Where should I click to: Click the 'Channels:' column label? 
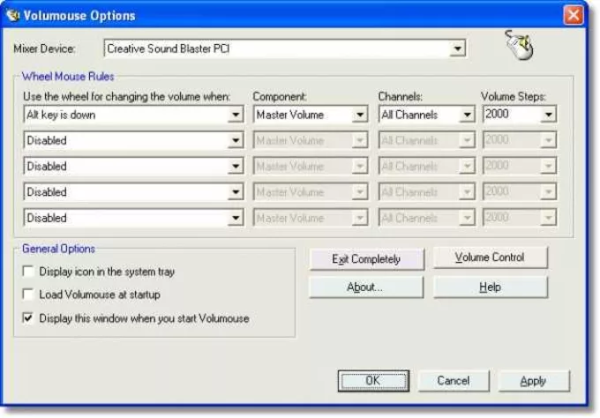coord(400,96)
